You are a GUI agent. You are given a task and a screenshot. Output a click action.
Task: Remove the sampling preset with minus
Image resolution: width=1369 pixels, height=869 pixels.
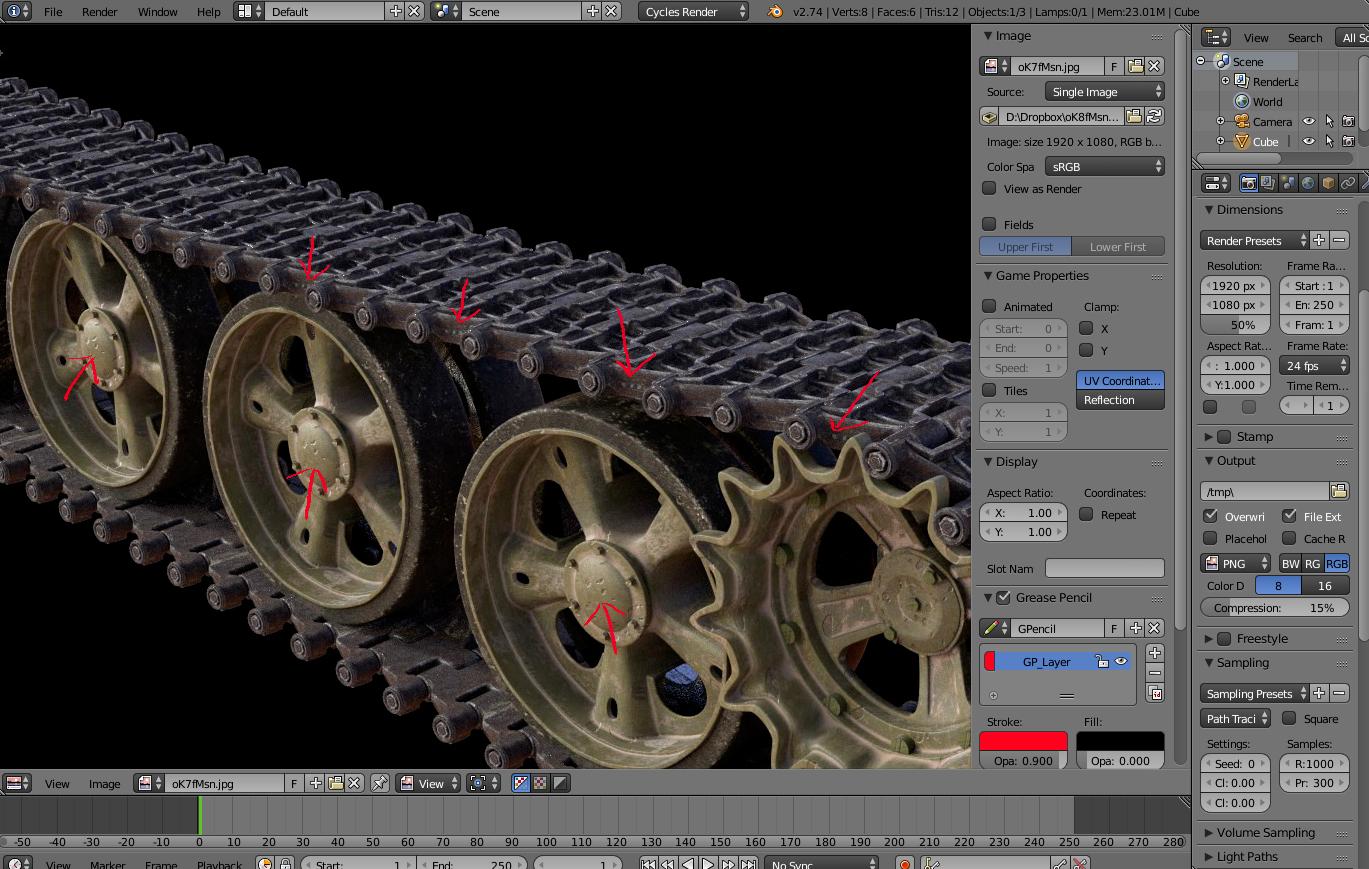1339,693
